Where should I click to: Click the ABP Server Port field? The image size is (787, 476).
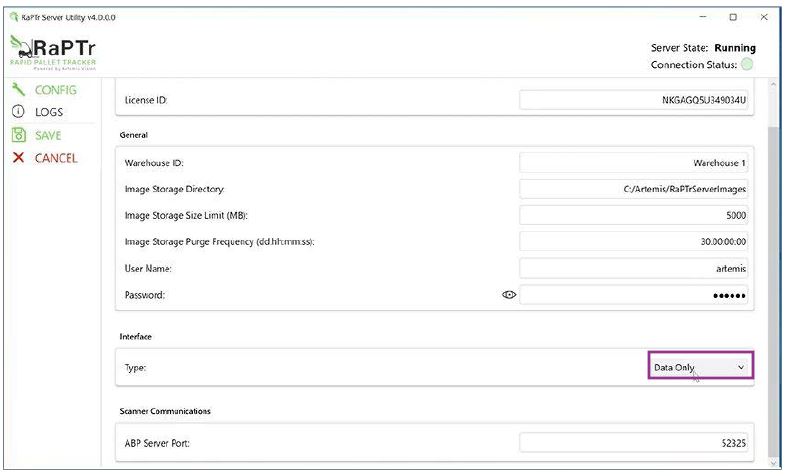(635, 441)
